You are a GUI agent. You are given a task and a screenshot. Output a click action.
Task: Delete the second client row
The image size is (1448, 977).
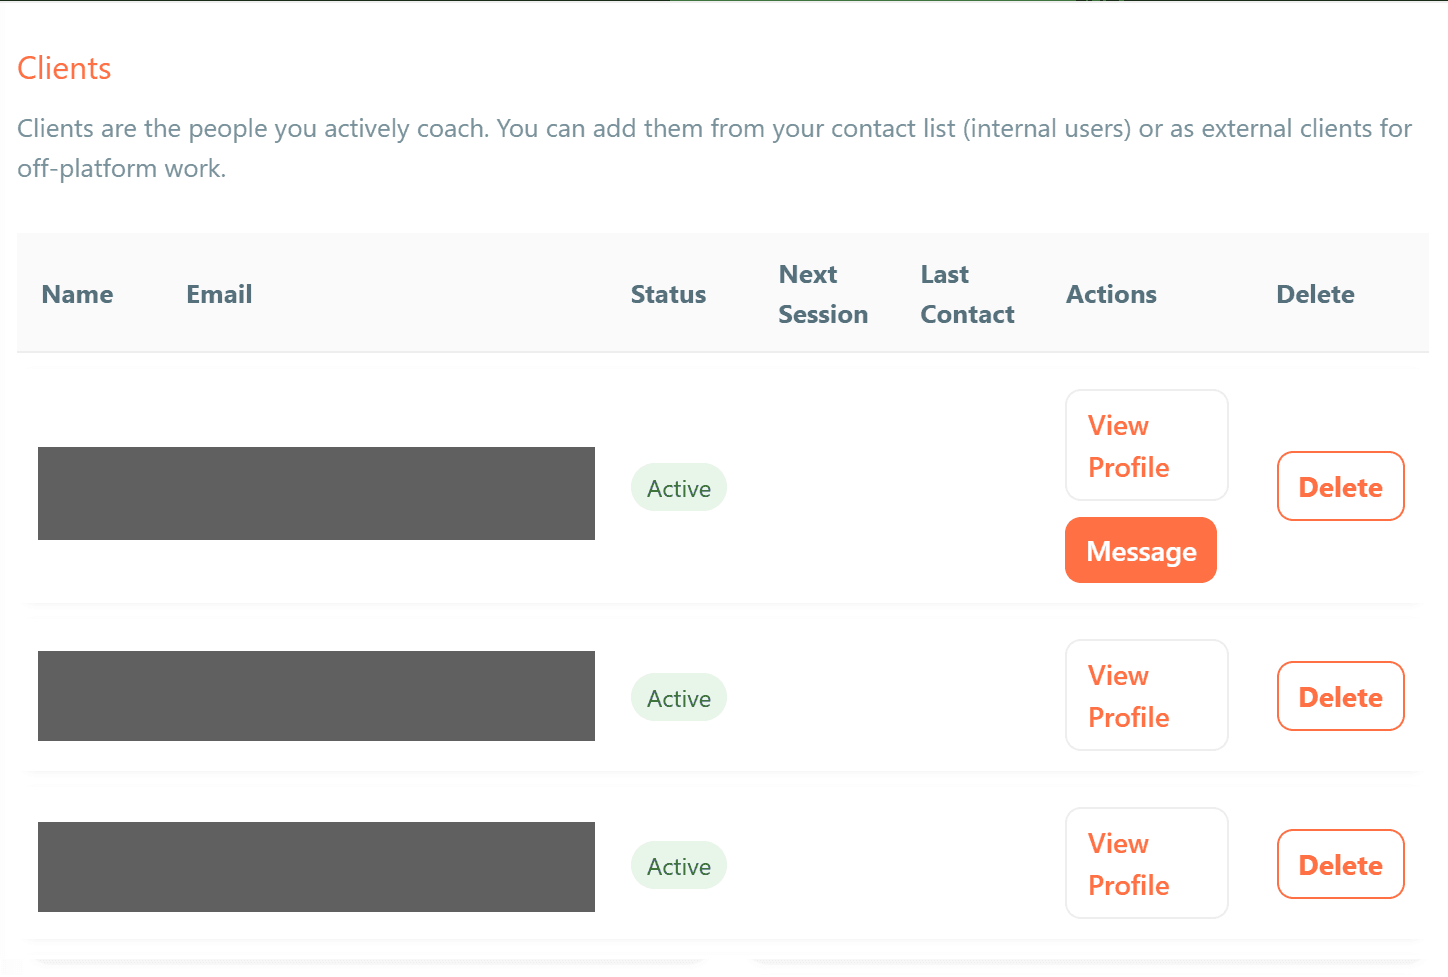click(1340, 697)
